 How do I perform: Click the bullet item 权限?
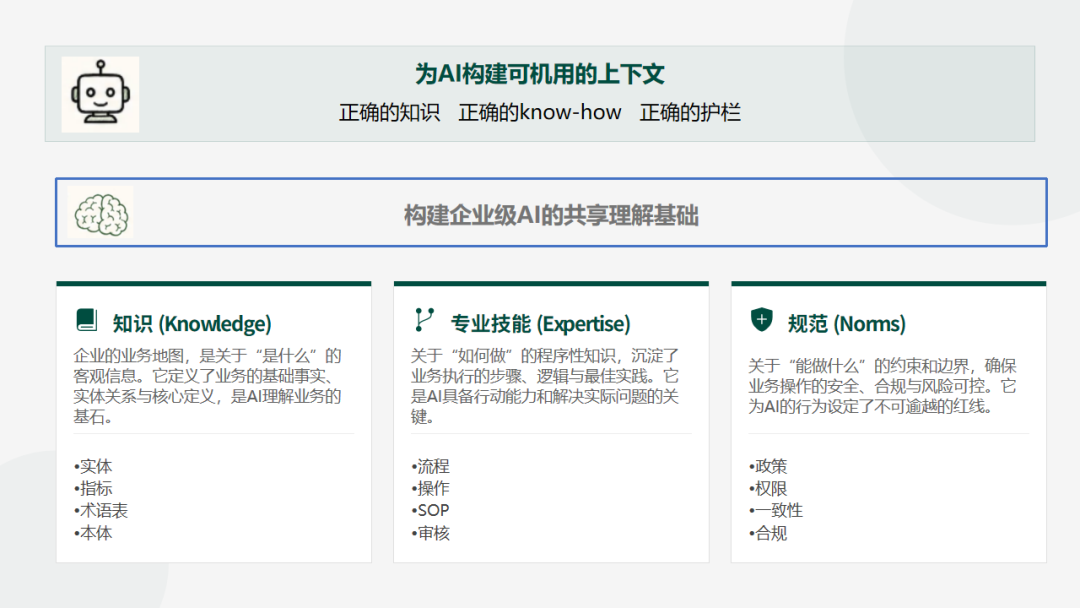768,488
